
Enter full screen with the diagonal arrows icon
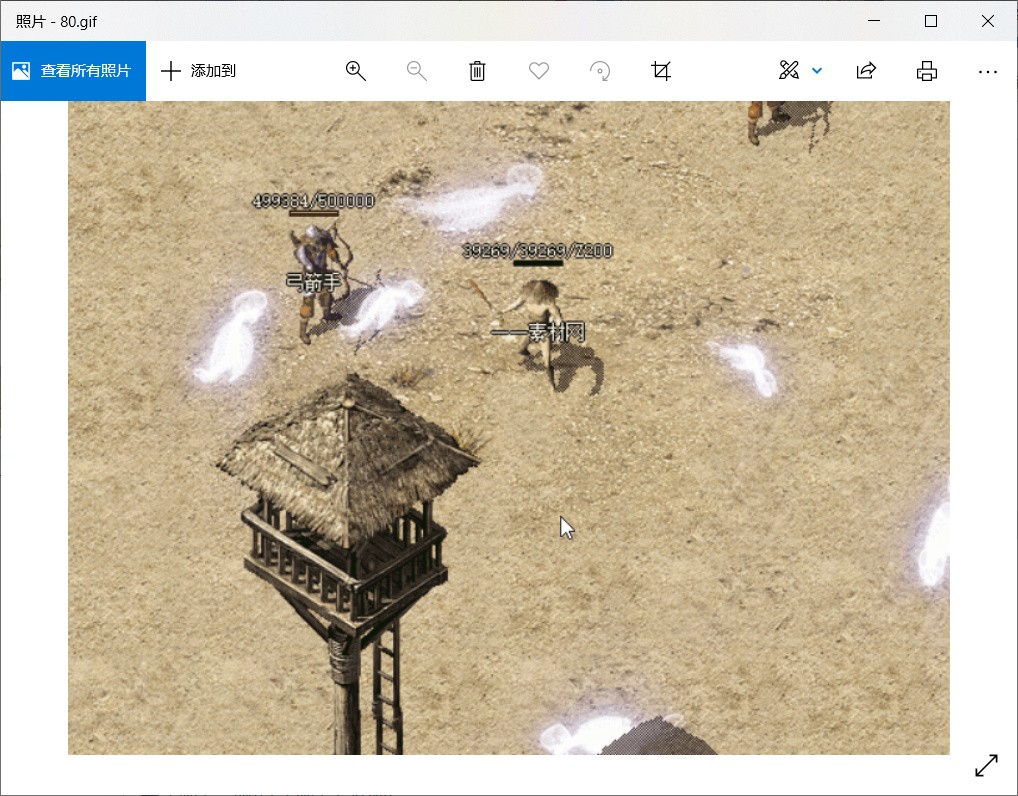pos(986,765)
